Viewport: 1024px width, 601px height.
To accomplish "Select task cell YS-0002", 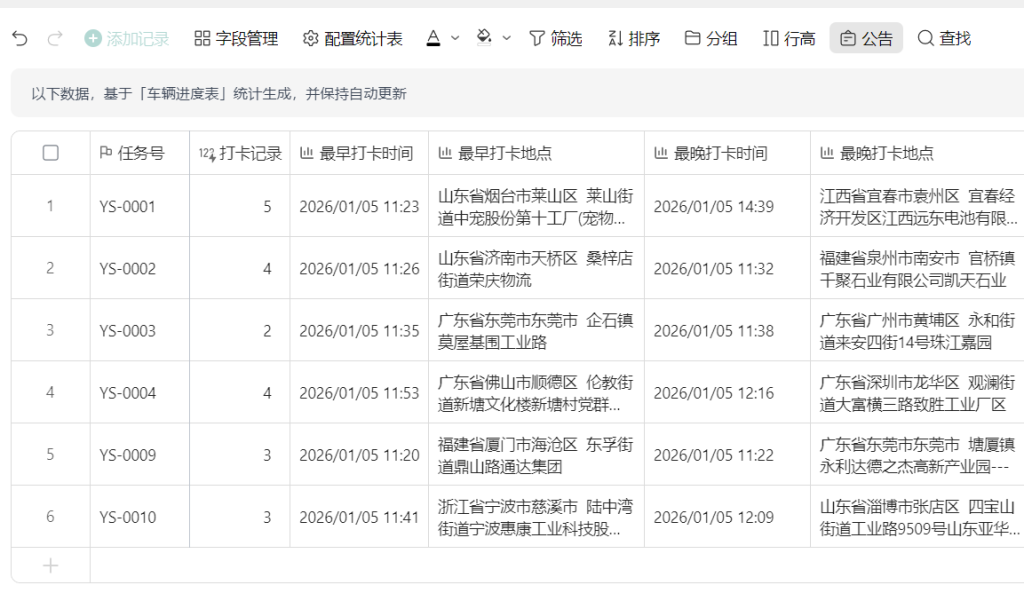I will (140, 268).
